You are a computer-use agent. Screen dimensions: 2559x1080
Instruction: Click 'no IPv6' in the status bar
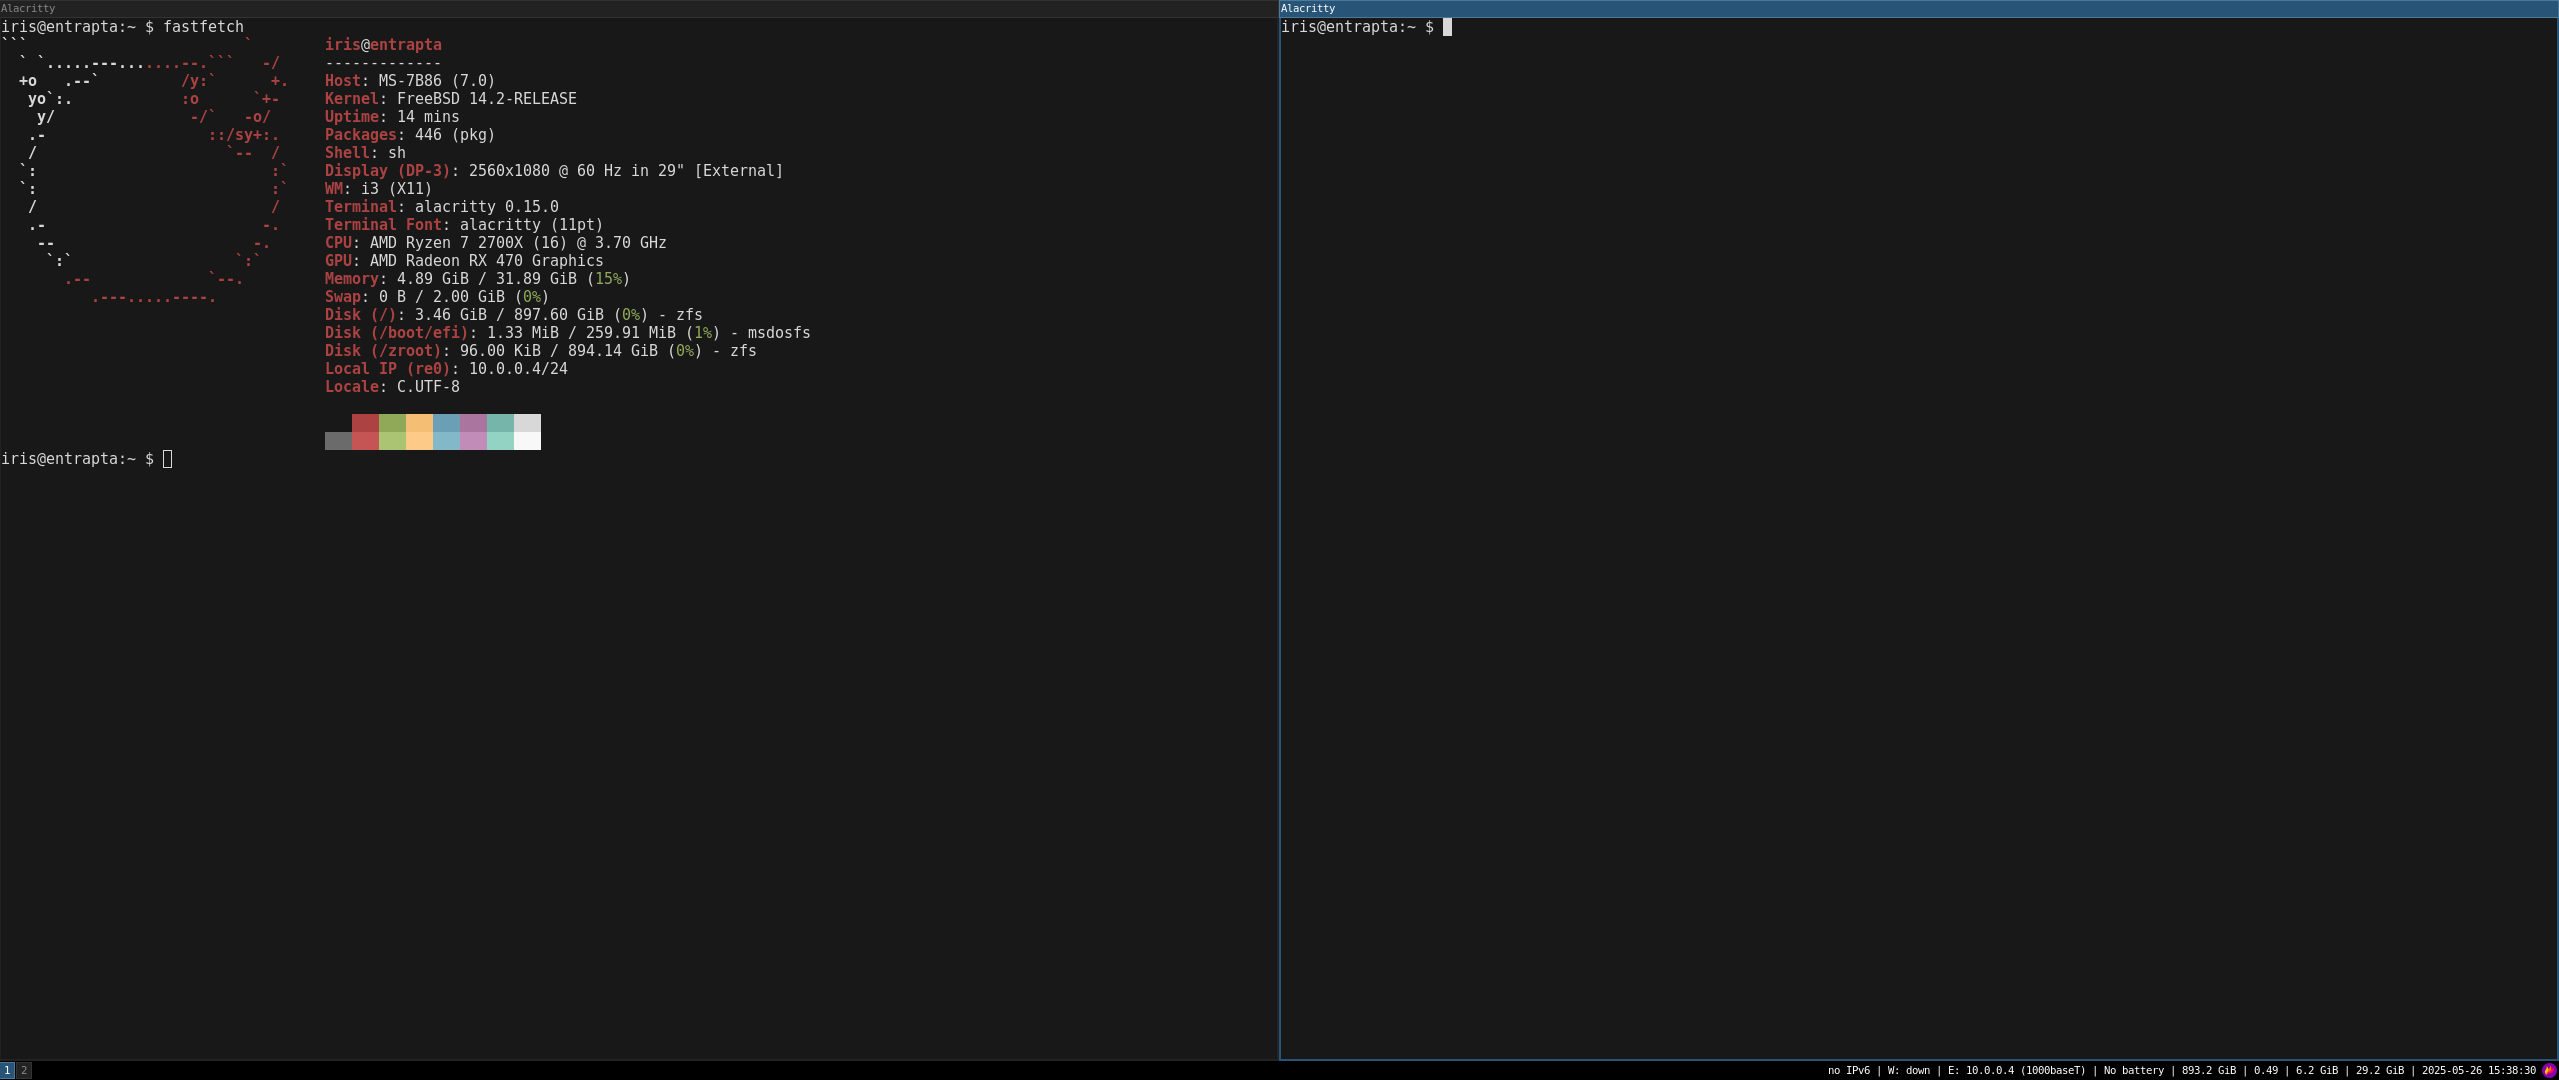[x=1849, y=1071]
